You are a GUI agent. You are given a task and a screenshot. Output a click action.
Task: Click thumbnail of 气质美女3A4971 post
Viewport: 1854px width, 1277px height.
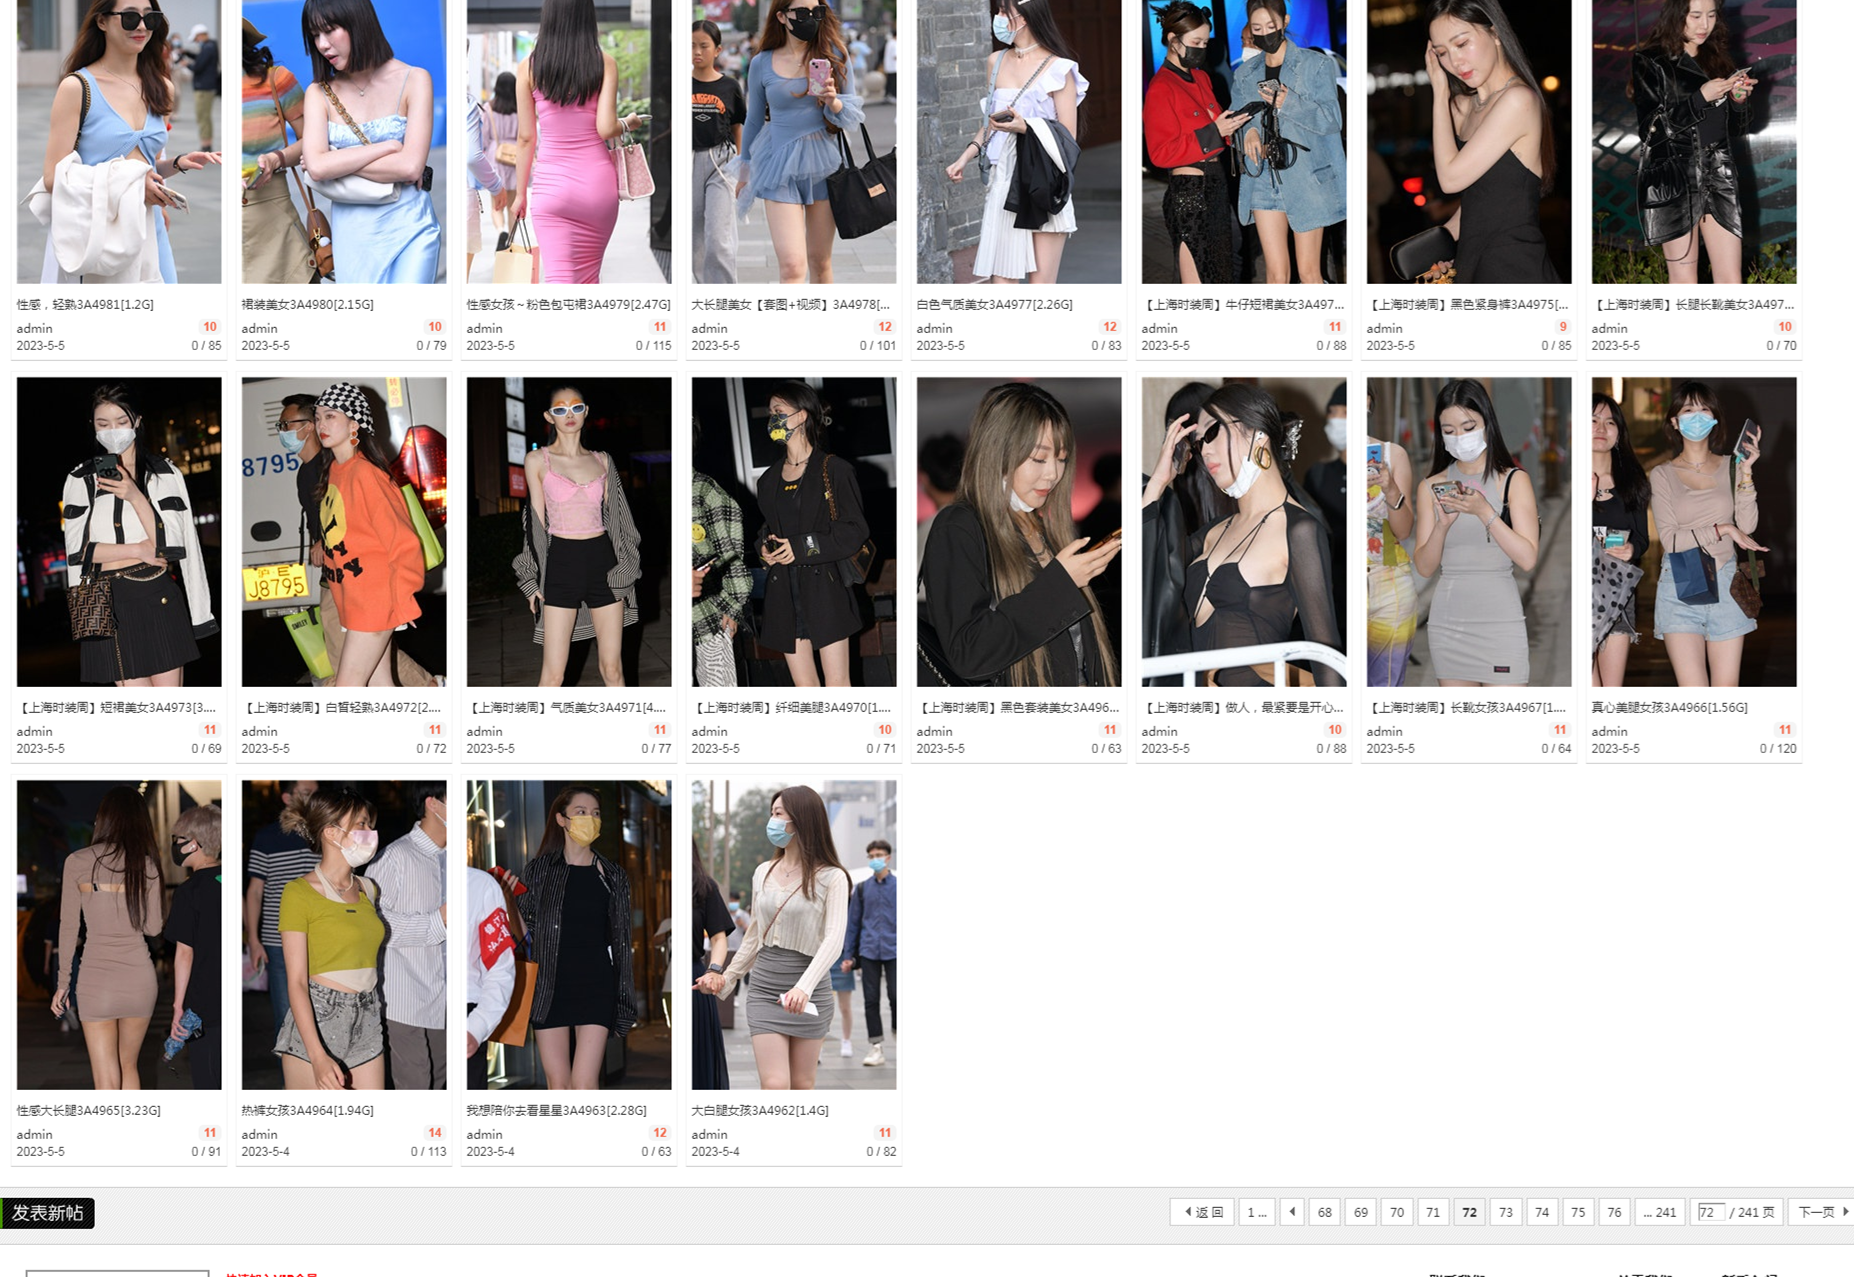tap(569, 532)
